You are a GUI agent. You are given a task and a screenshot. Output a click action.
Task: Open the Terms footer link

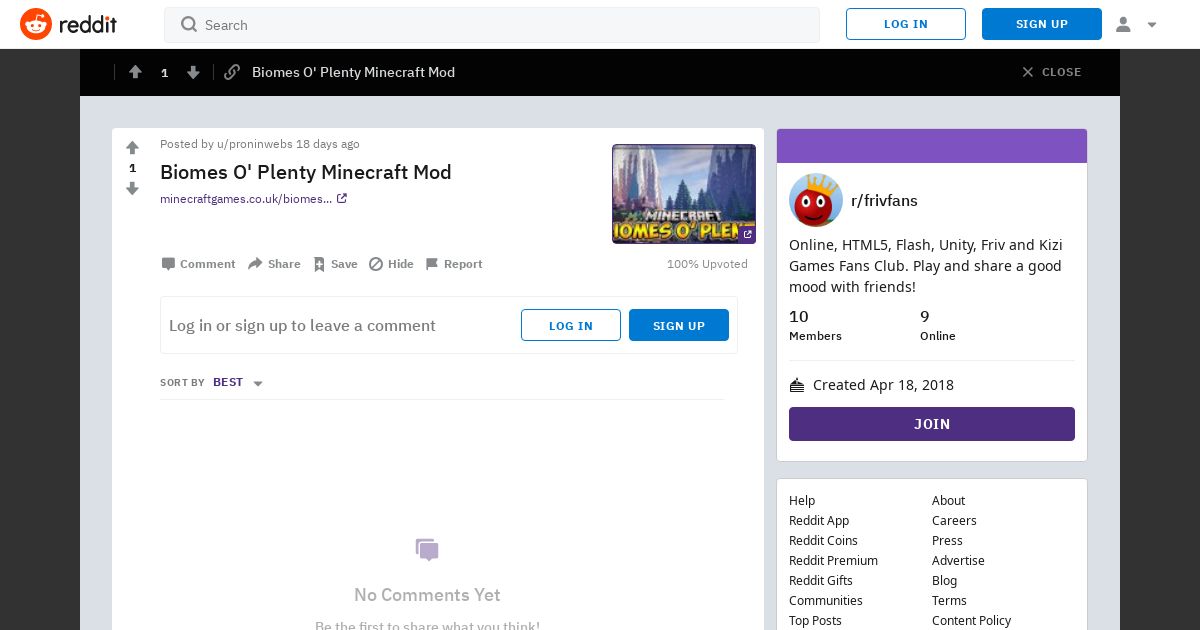tap(949, 601)
